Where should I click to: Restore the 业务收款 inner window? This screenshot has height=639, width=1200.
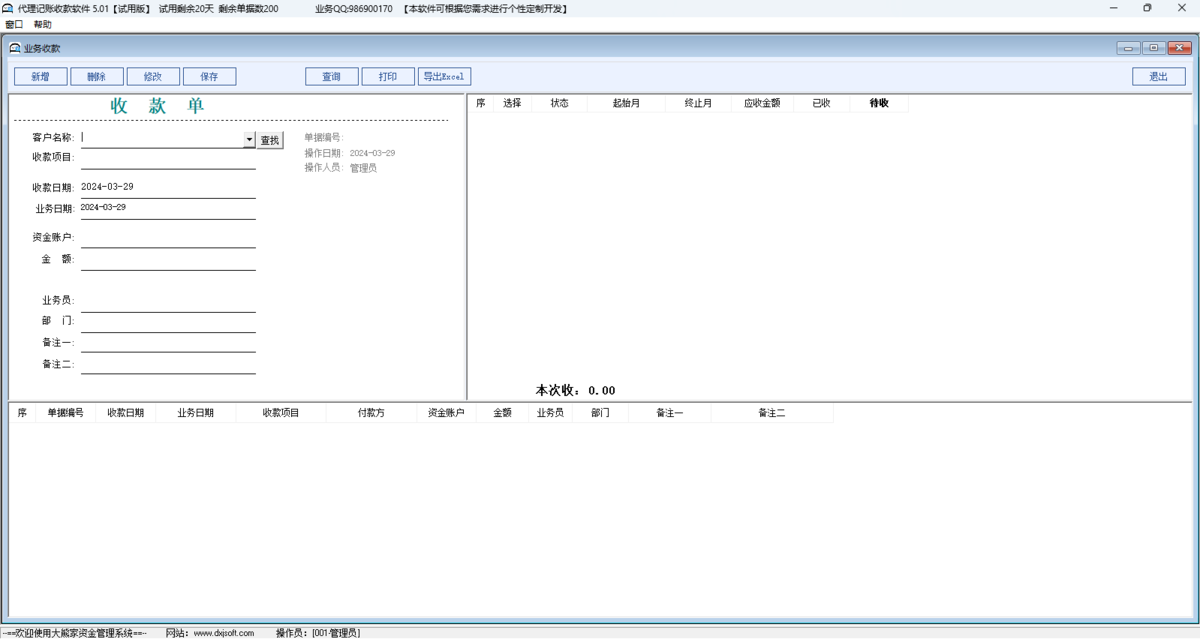pyautogui.click(x=1154, y=48)
